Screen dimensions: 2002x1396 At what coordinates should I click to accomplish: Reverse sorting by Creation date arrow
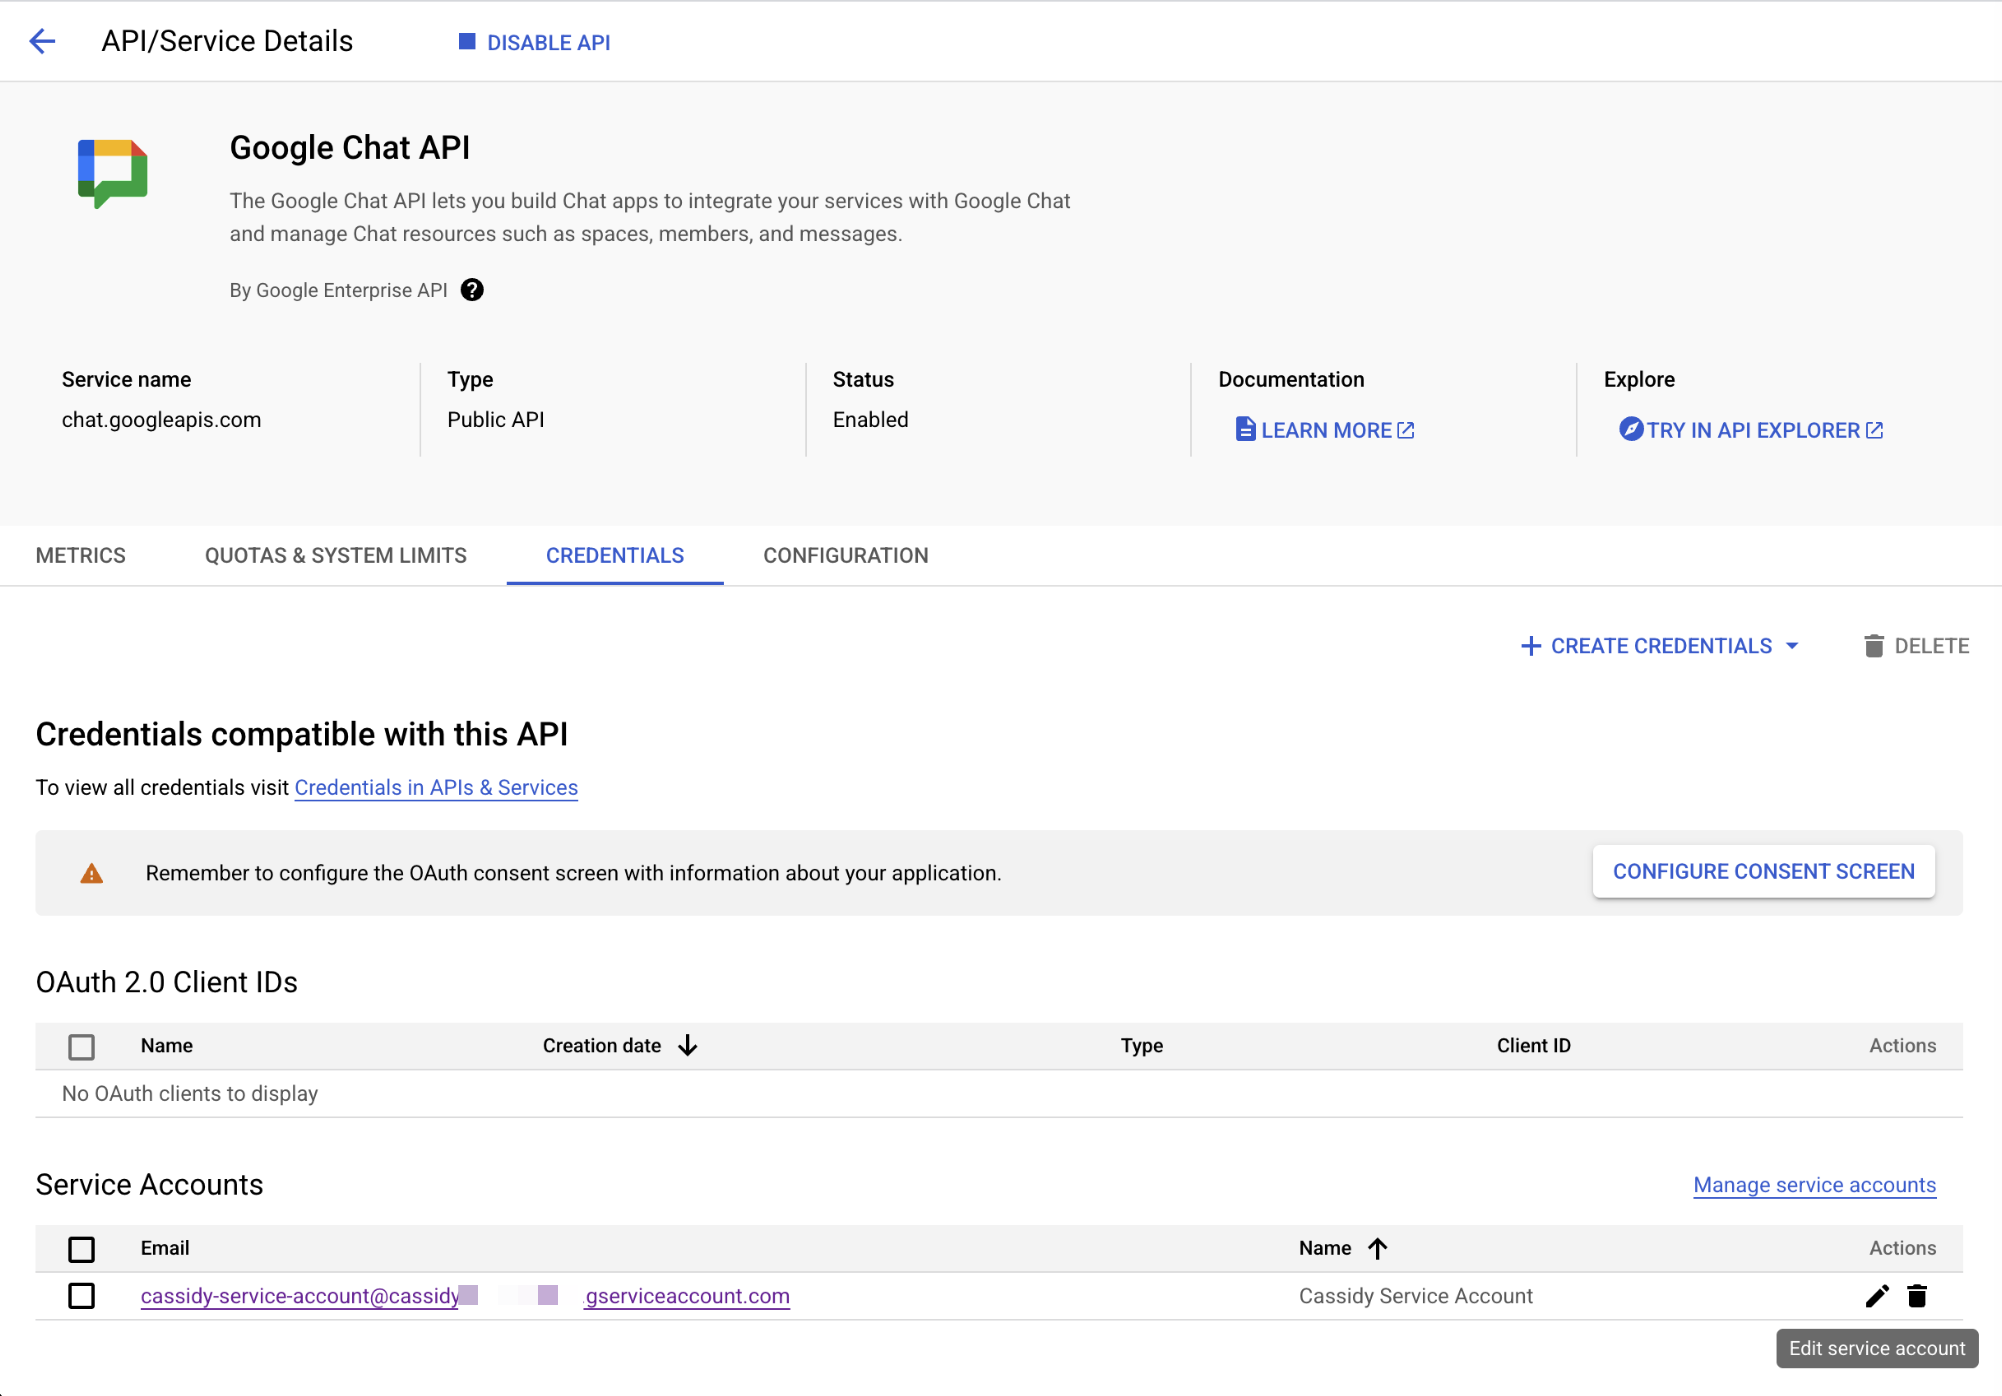pyautogui.click(x=687, y=1045)
